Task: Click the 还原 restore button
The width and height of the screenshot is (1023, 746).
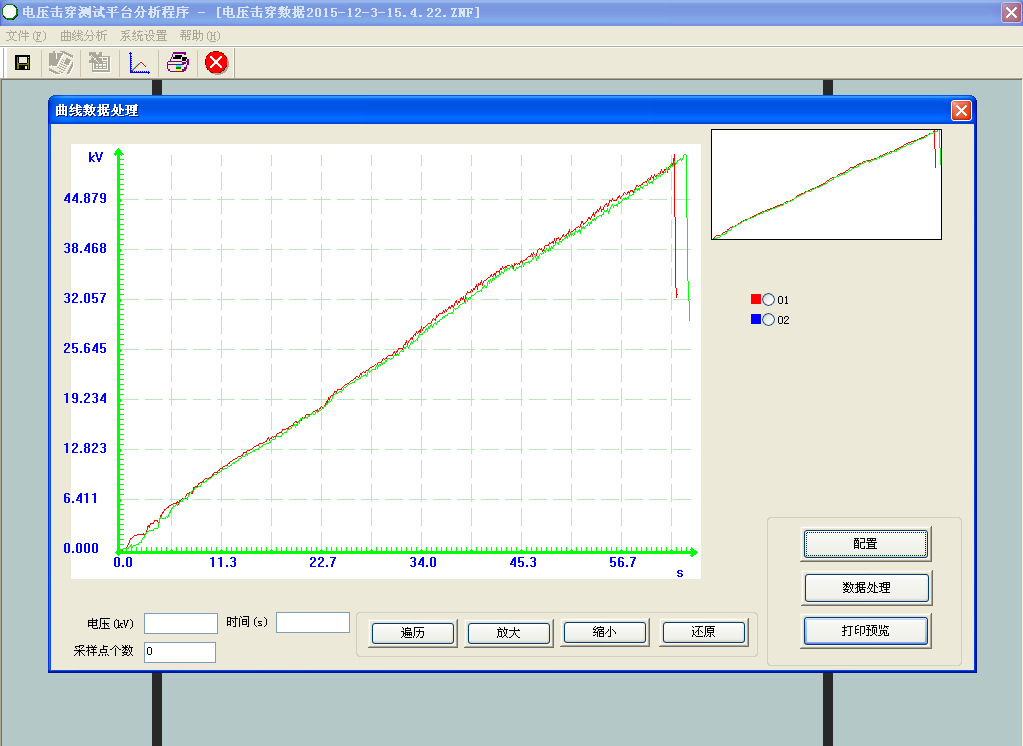Action: tap(703, 632)
